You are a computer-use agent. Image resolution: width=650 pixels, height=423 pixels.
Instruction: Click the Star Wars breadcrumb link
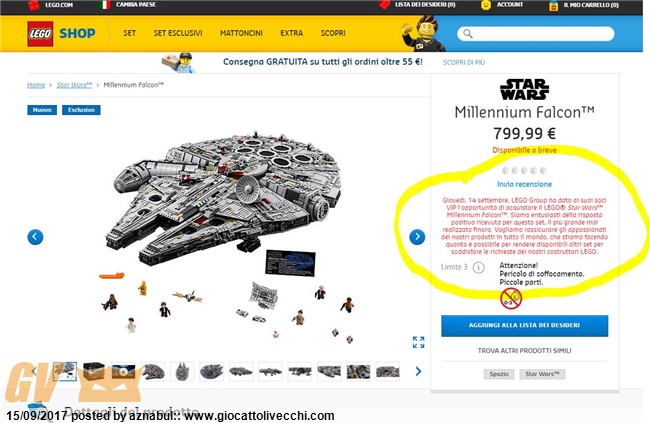pyautogui.click(x=74, y=85)
